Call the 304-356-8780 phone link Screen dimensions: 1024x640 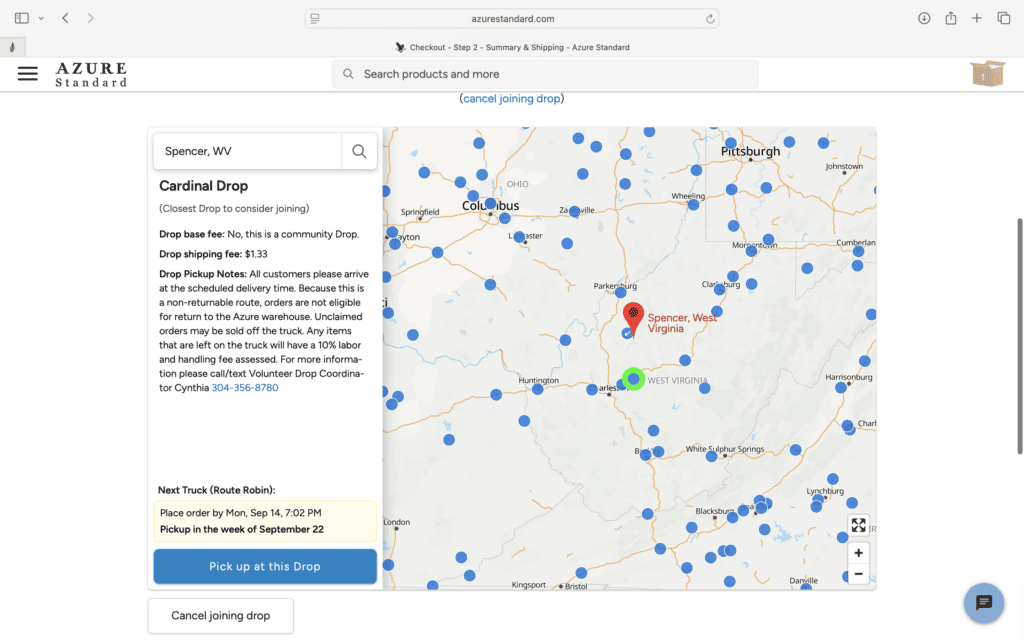(x=245, y=388)
